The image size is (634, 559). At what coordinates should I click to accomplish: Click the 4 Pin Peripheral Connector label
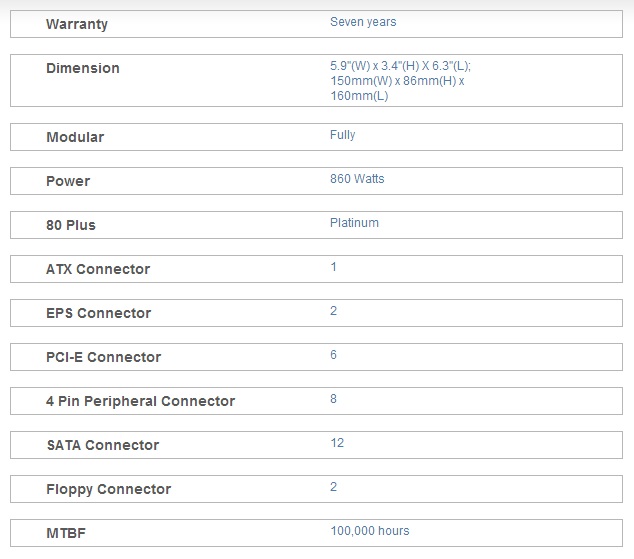click(140, 401)
